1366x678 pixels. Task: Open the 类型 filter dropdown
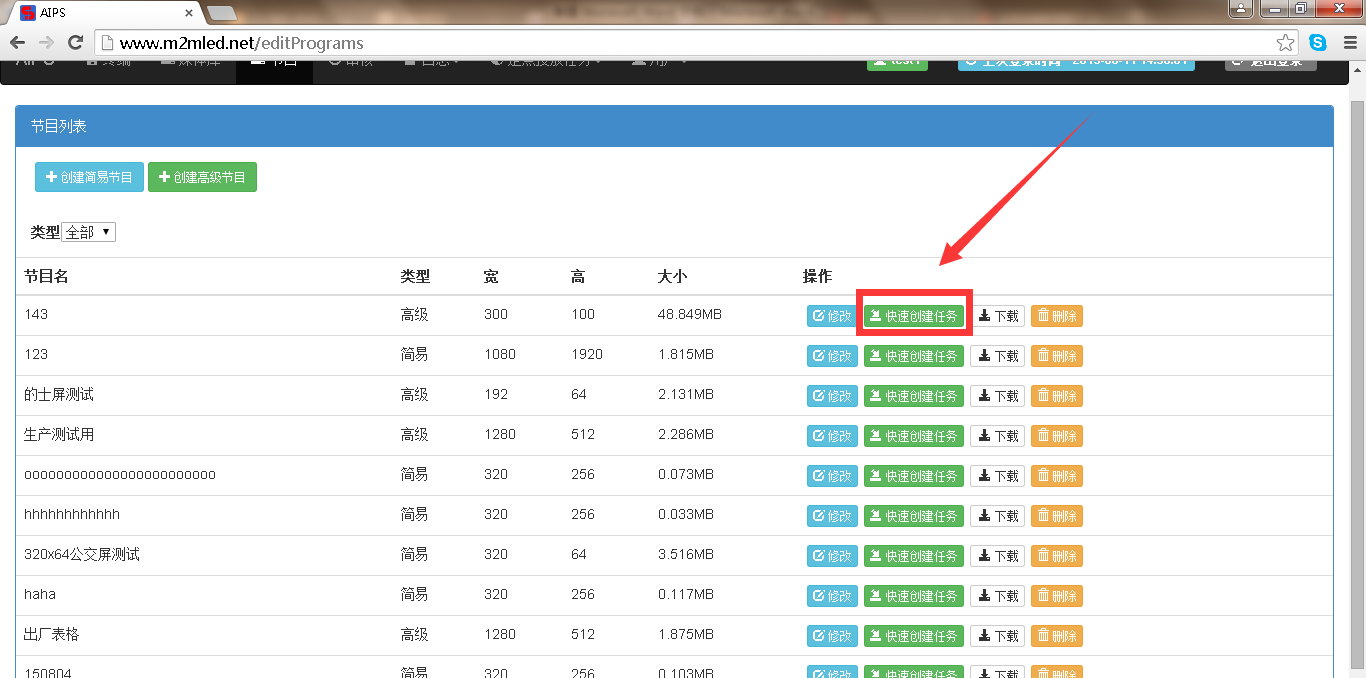[89, 232]
